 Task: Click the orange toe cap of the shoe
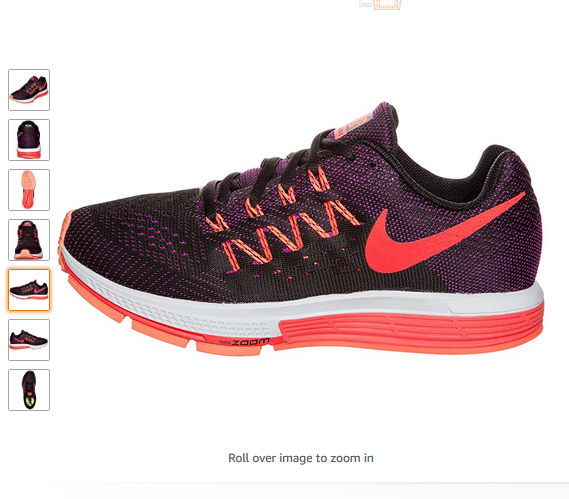coord(65,232)
